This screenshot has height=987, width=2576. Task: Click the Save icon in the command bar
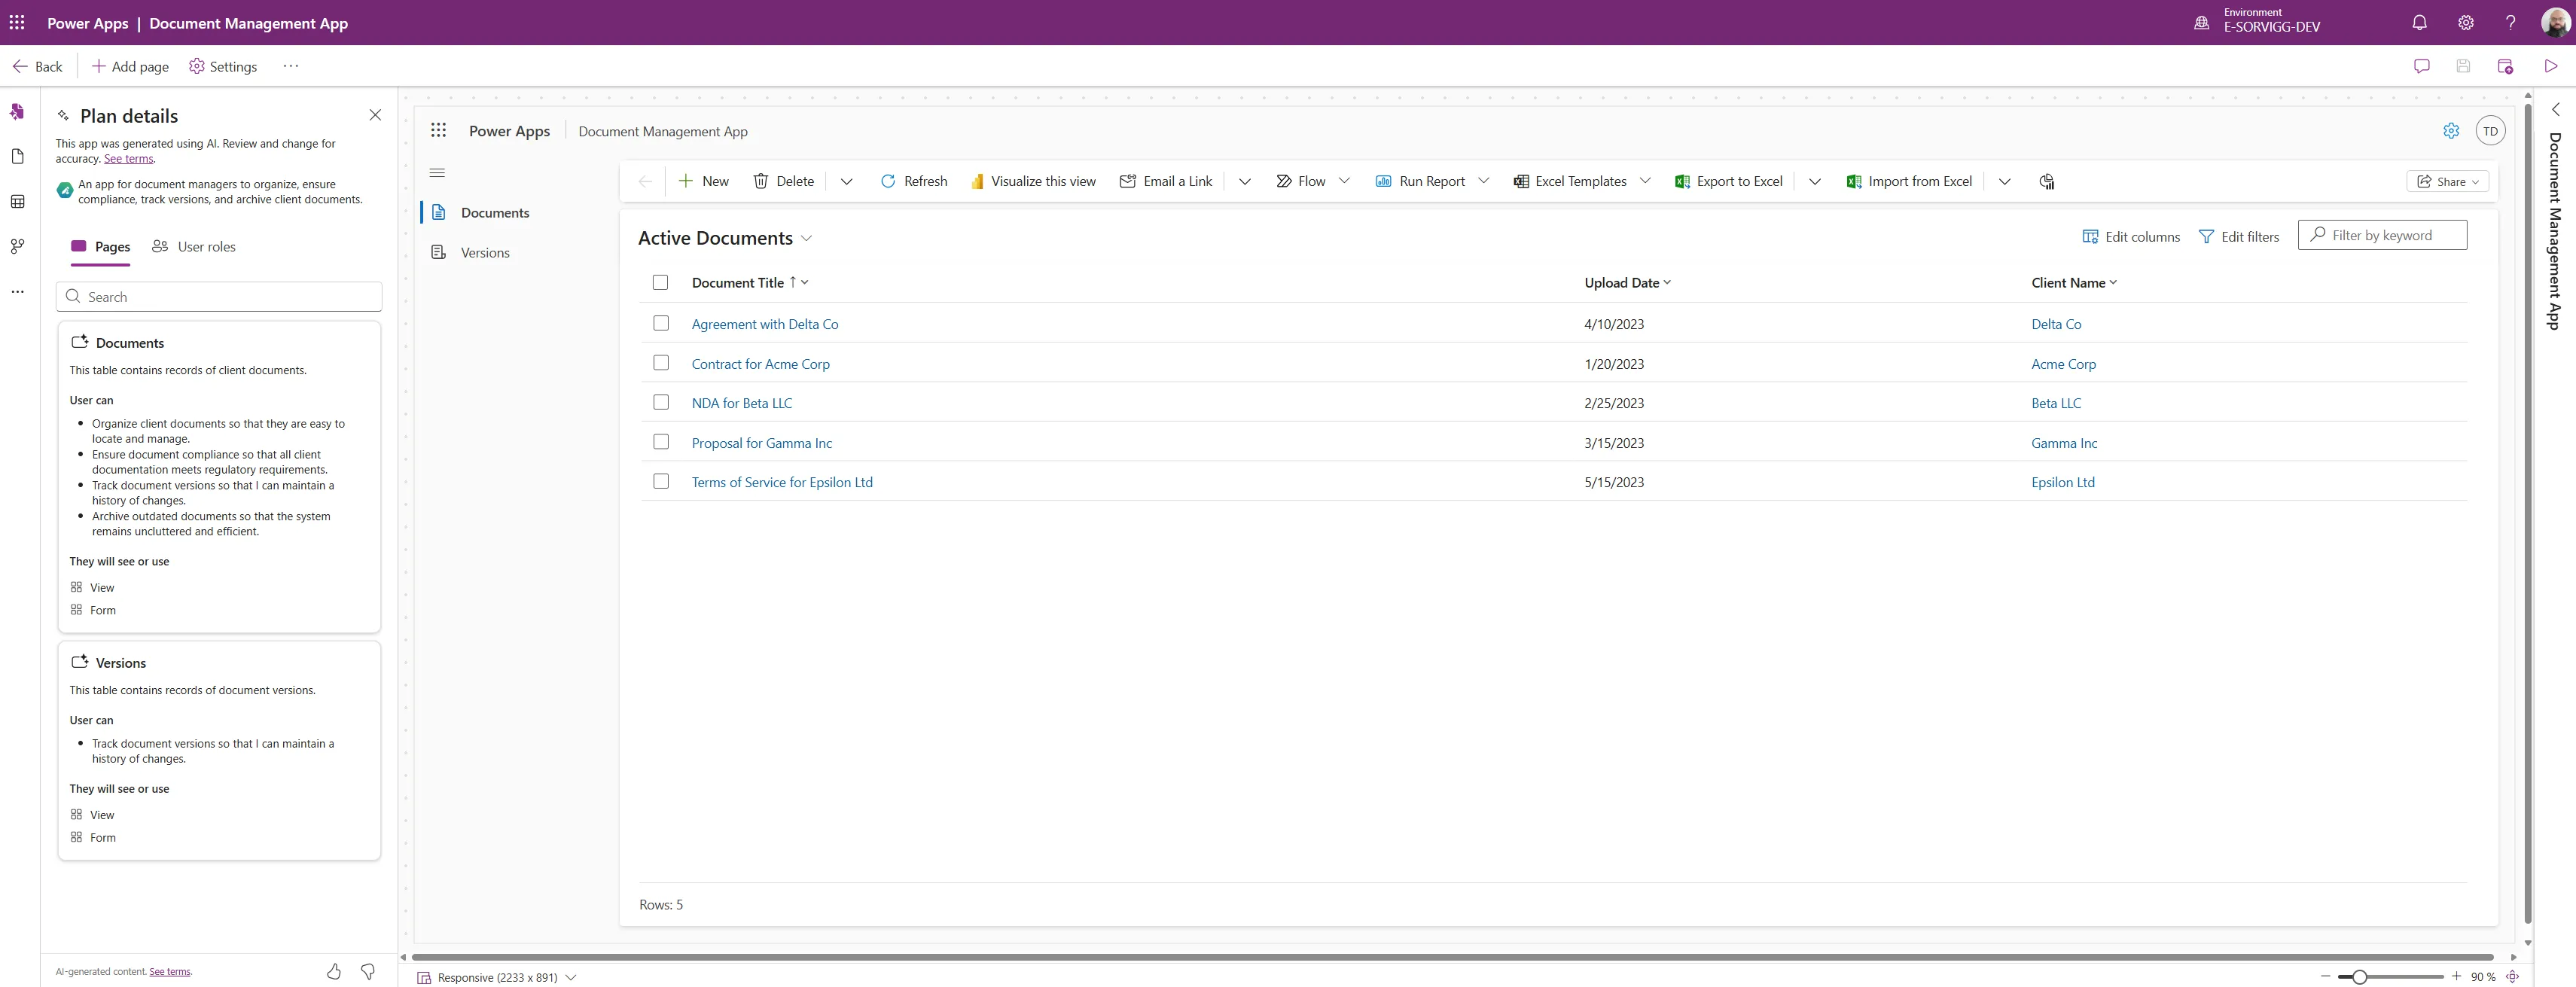(2463, 66)
